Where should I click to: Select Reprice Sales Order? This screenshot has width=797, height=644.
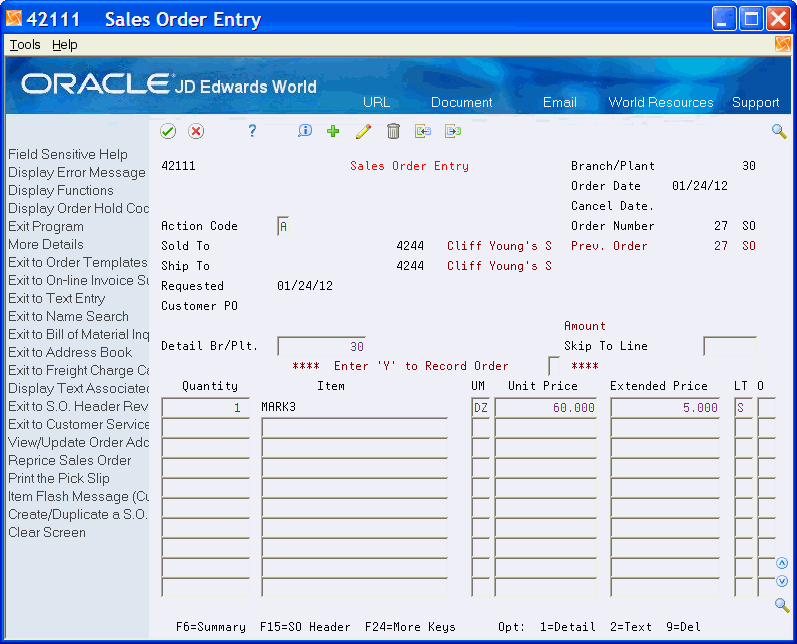[70, 461]
